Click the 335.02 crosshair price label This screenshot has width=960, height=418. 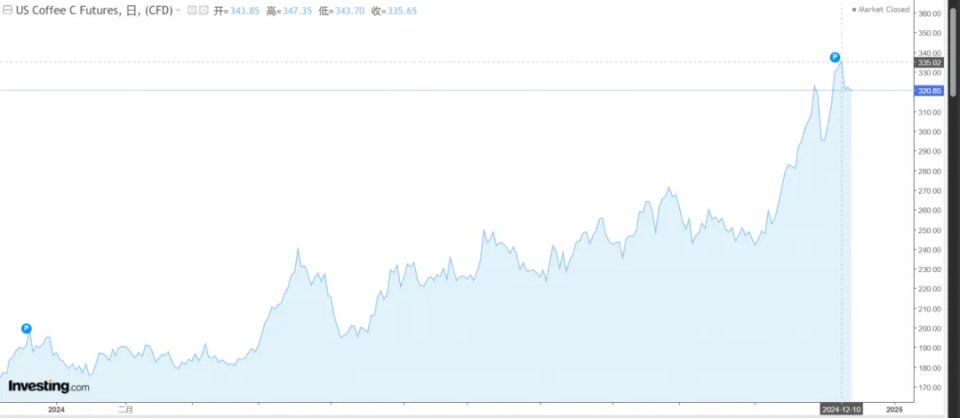coord(928,62)
